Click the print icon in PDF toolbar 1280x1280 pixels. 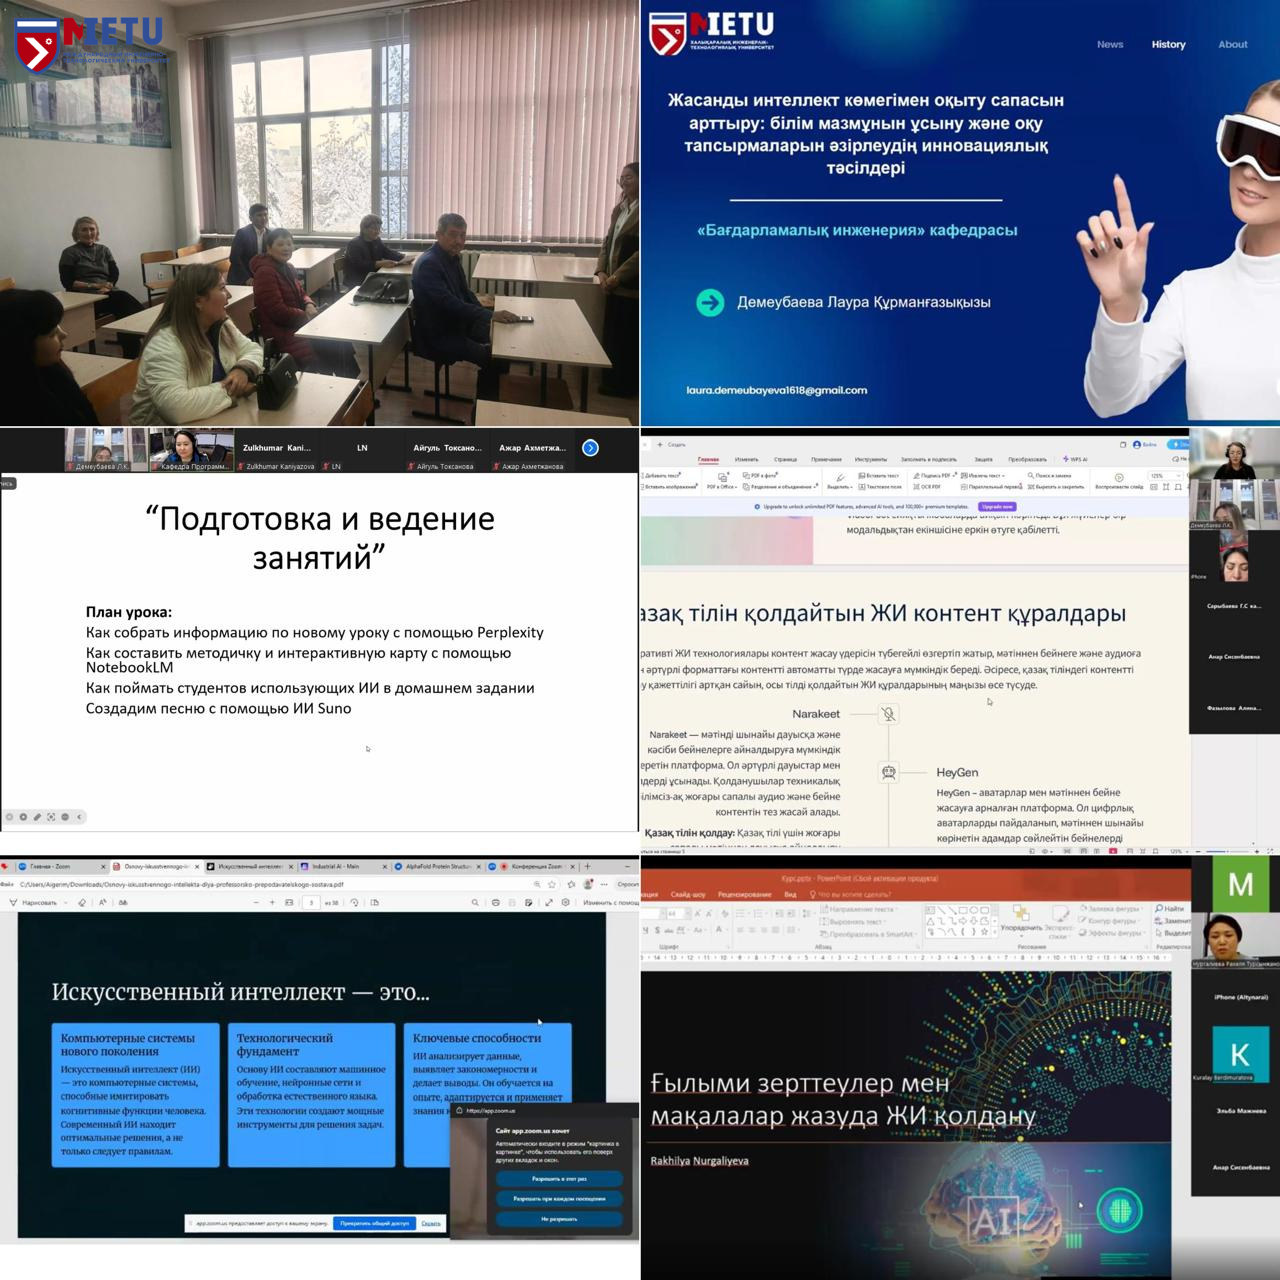pos(496,903)
